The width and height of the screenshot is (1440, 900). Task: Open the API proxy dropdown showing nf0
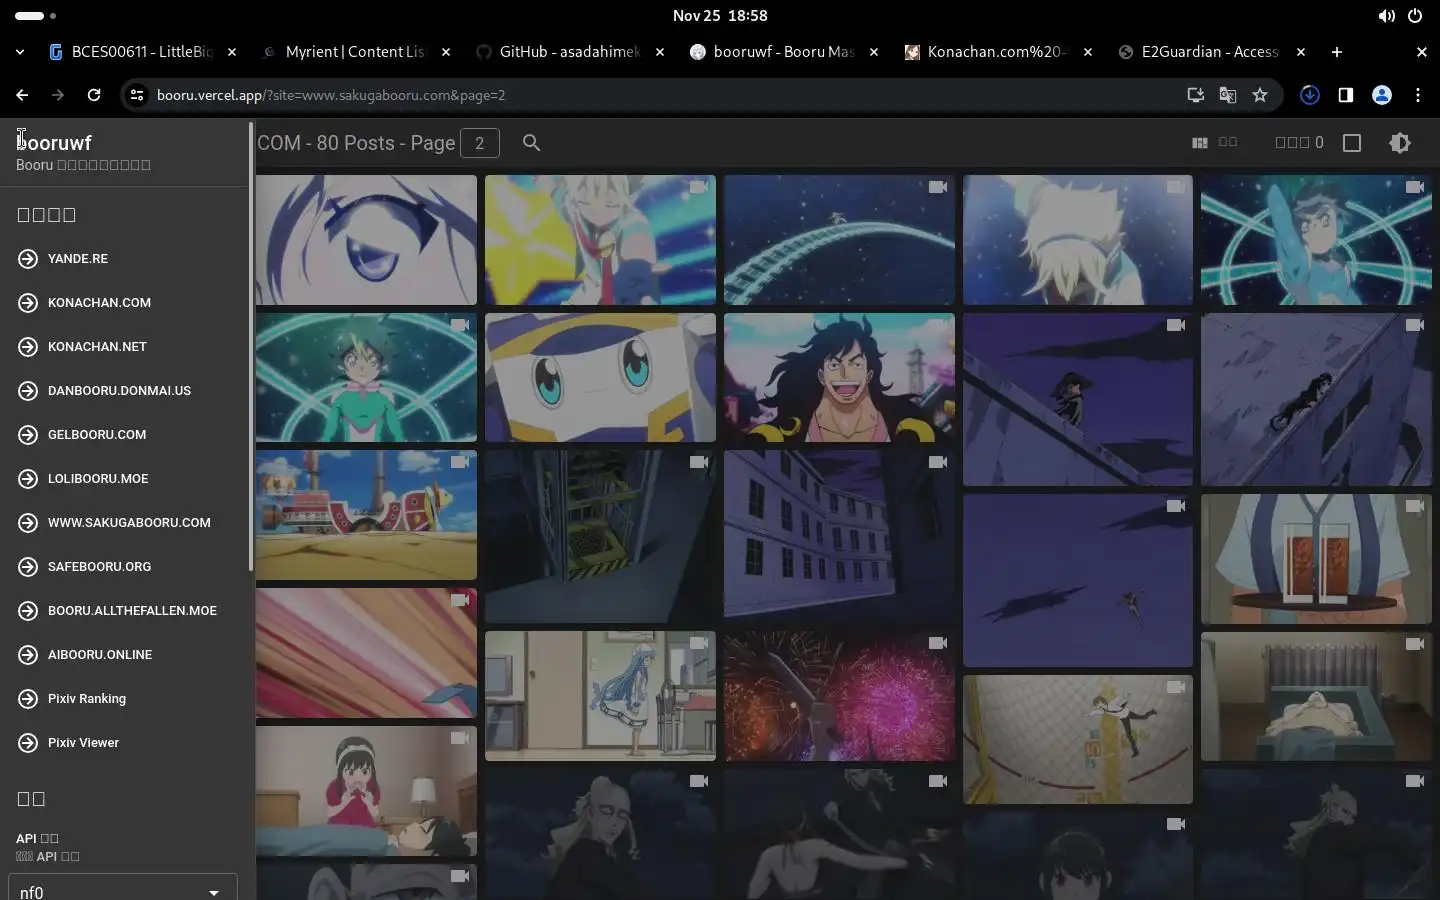point(123,888)
